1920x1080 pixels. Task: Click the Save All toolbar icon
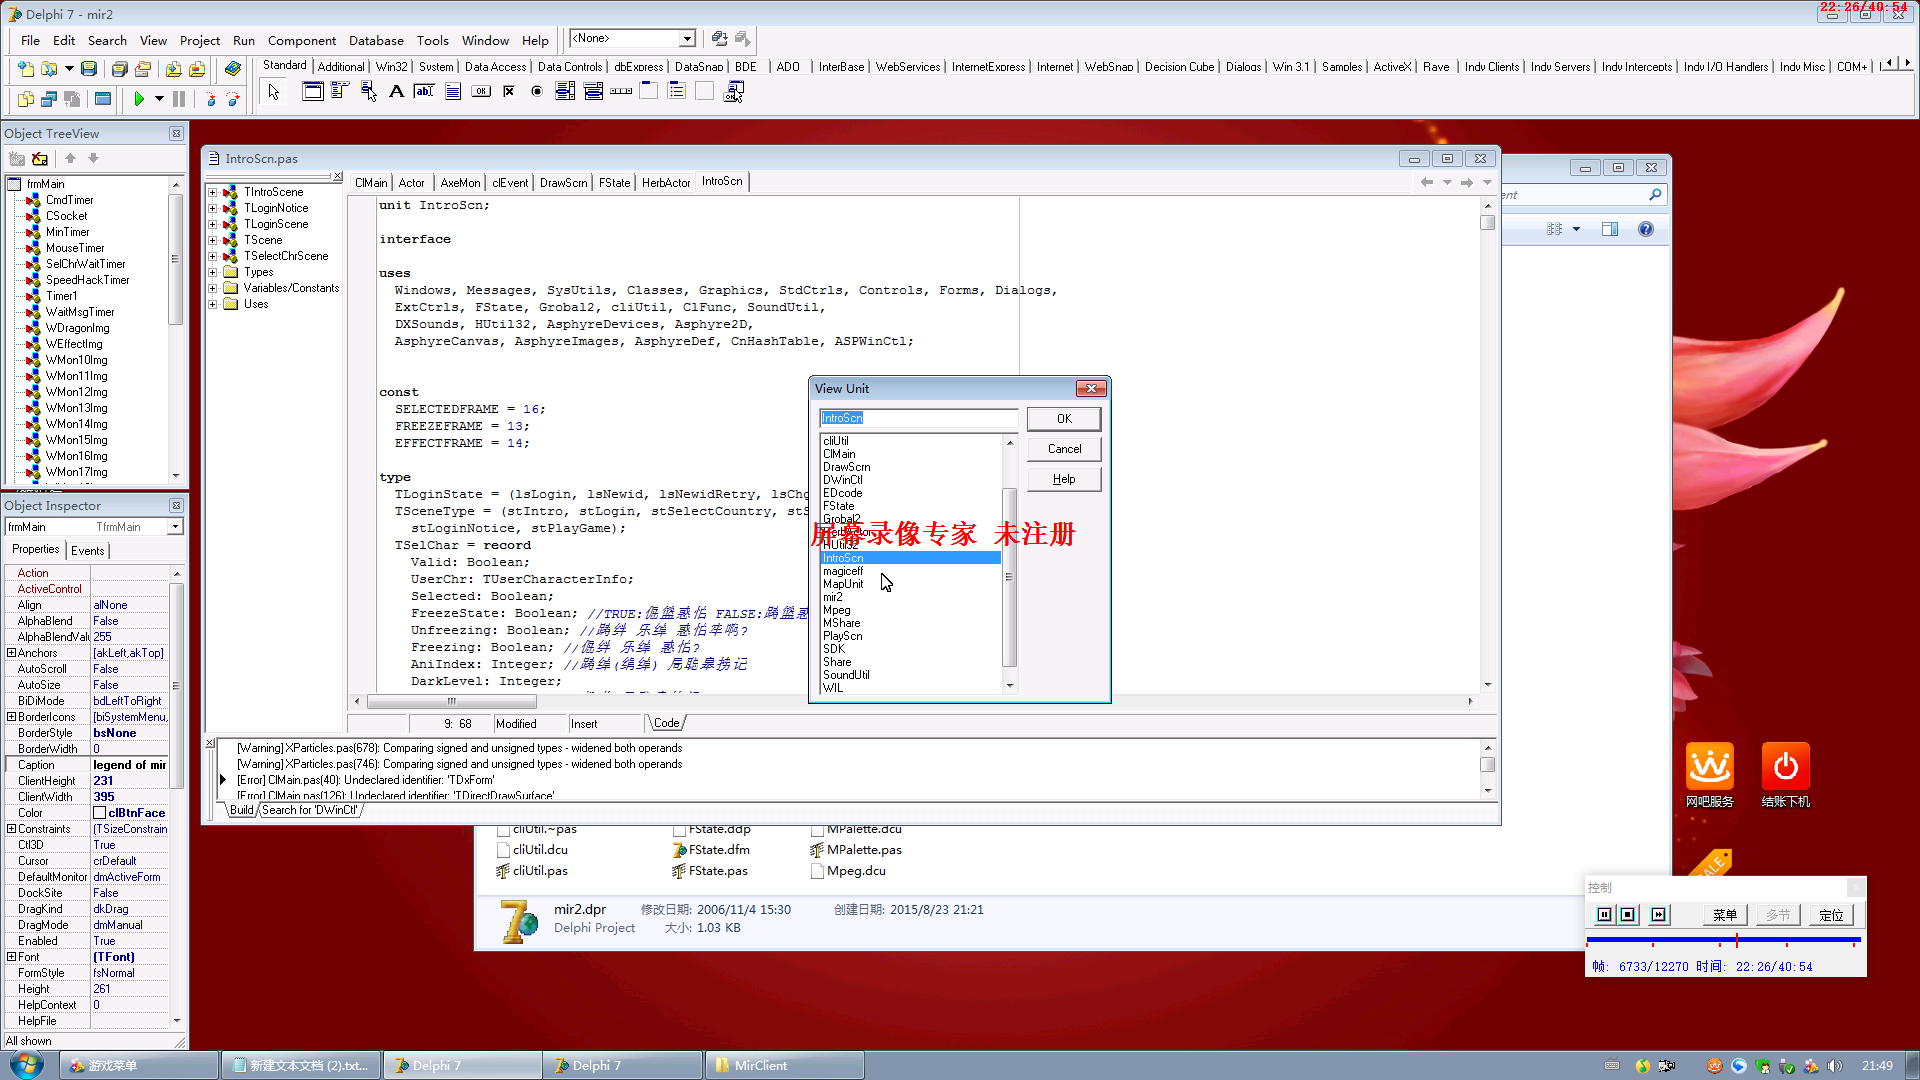[119, 69]
